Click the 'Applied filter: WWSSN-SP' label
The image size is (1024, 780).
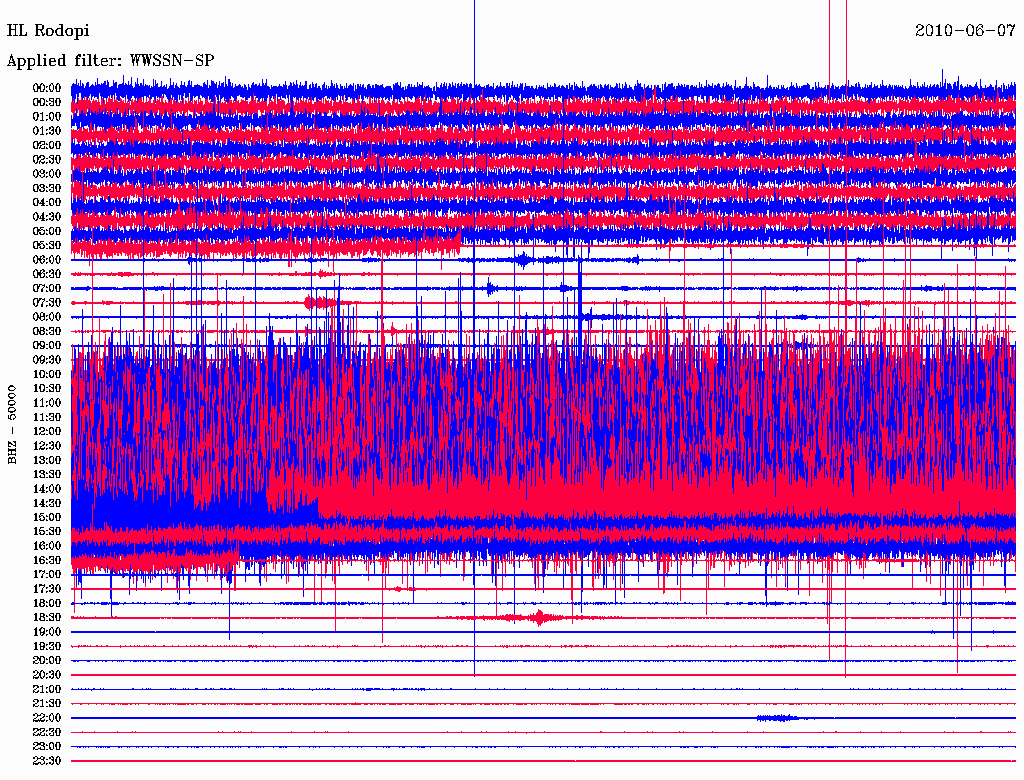pos(110,61)
